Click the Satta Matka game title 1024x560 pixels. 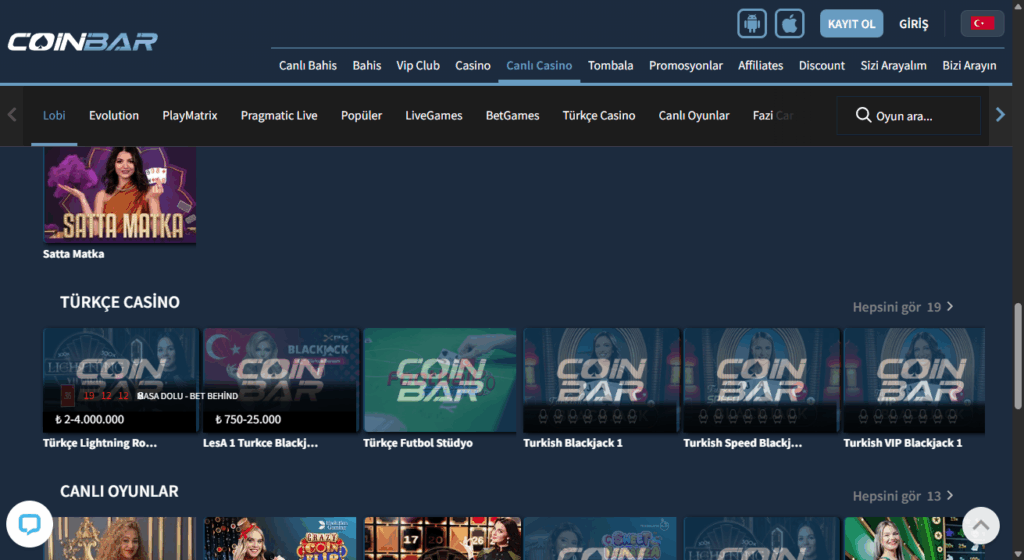click(x=73, y=254)
